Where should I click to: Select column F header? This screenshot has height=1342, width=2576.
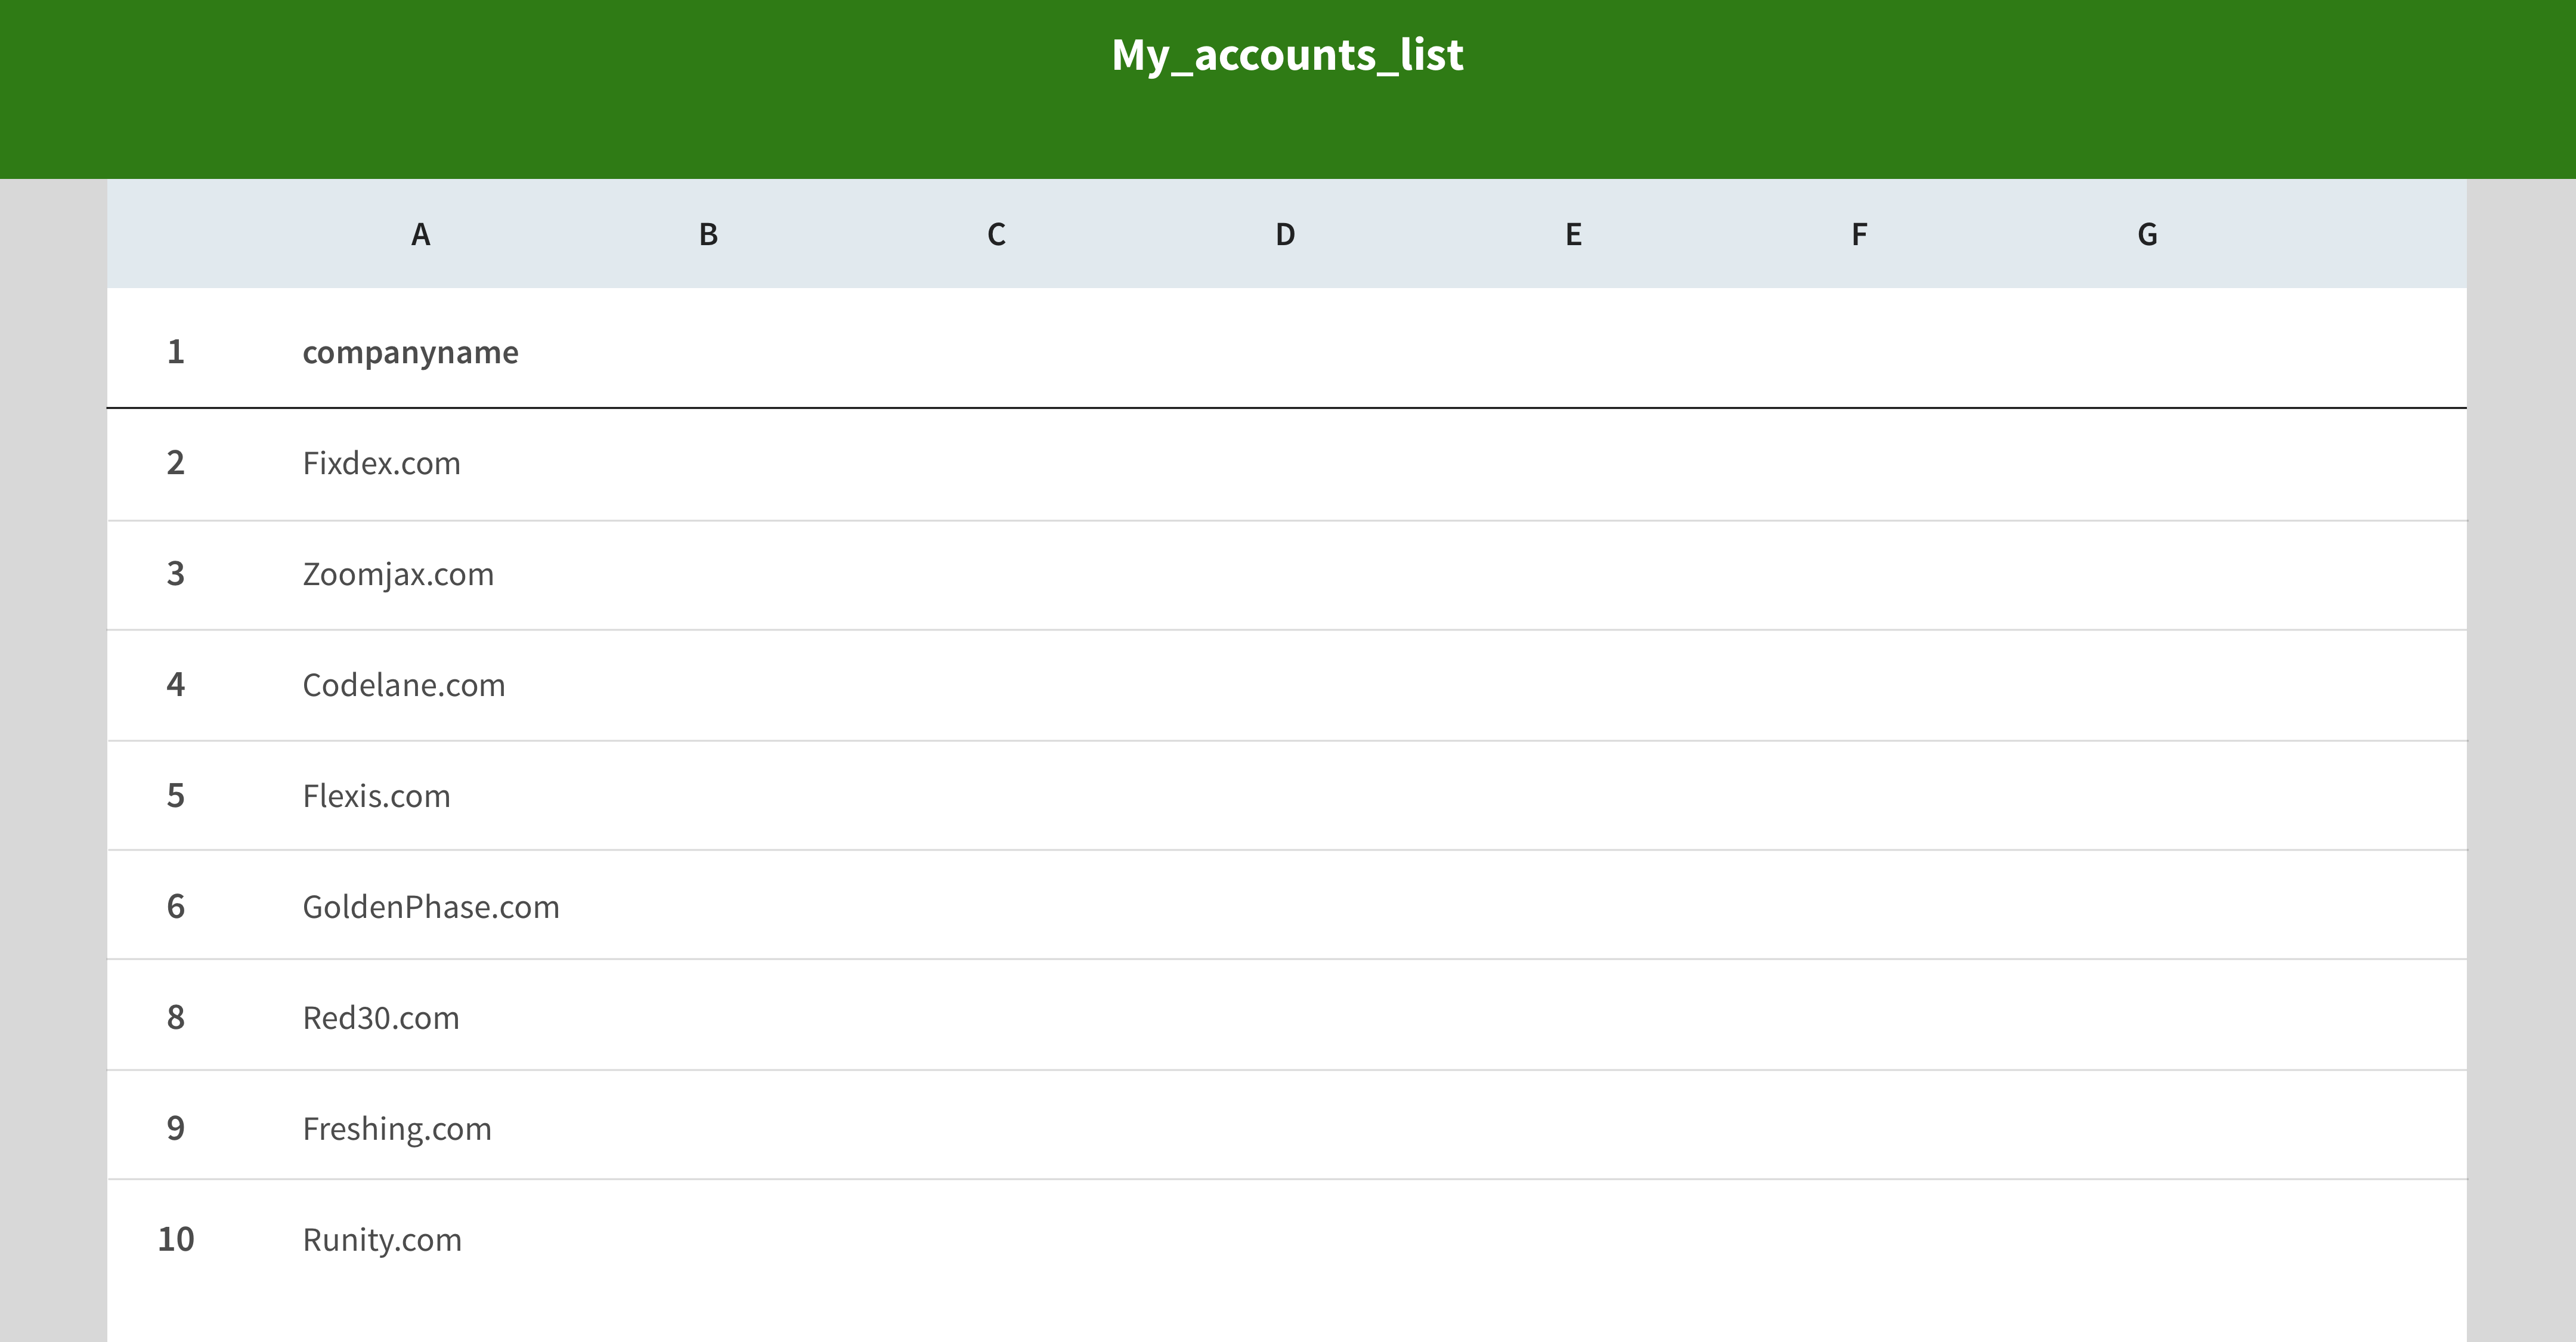click(x=1859, y=235)
